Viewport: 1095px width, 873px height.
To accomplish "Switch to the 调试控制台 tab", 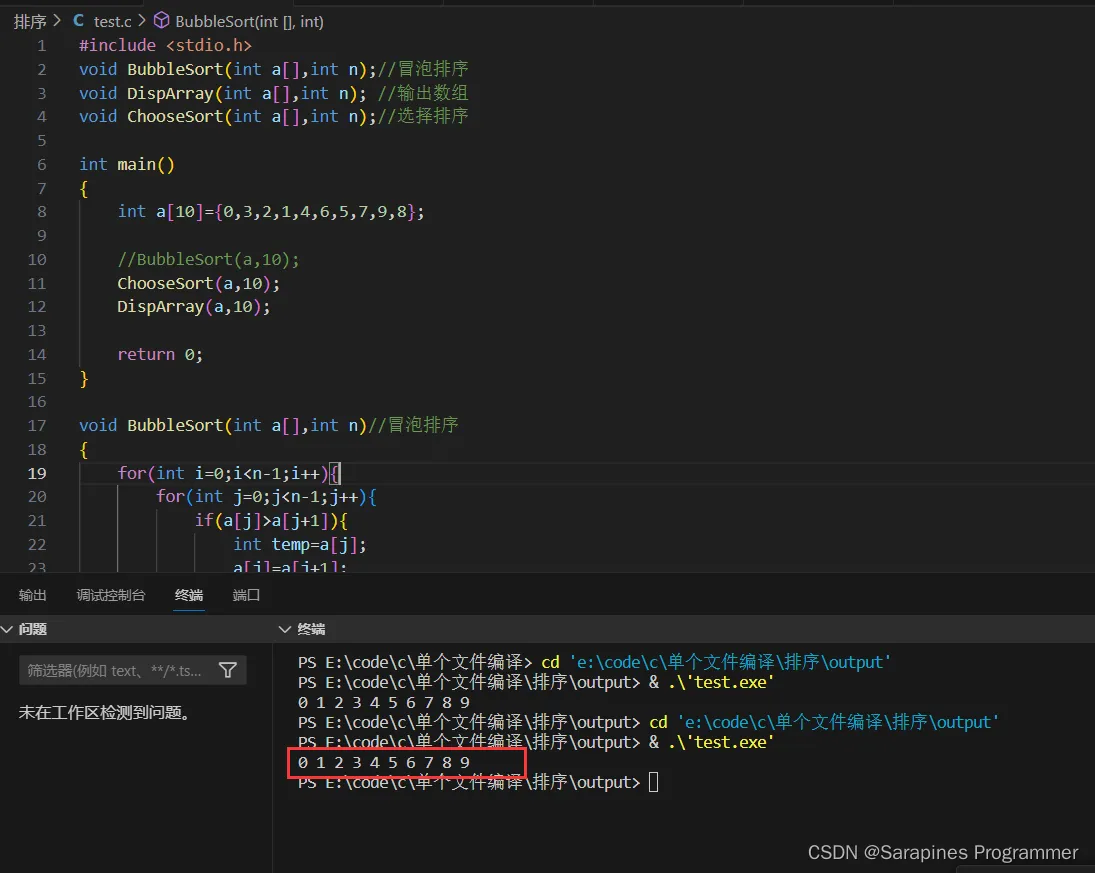I will 110,595.
